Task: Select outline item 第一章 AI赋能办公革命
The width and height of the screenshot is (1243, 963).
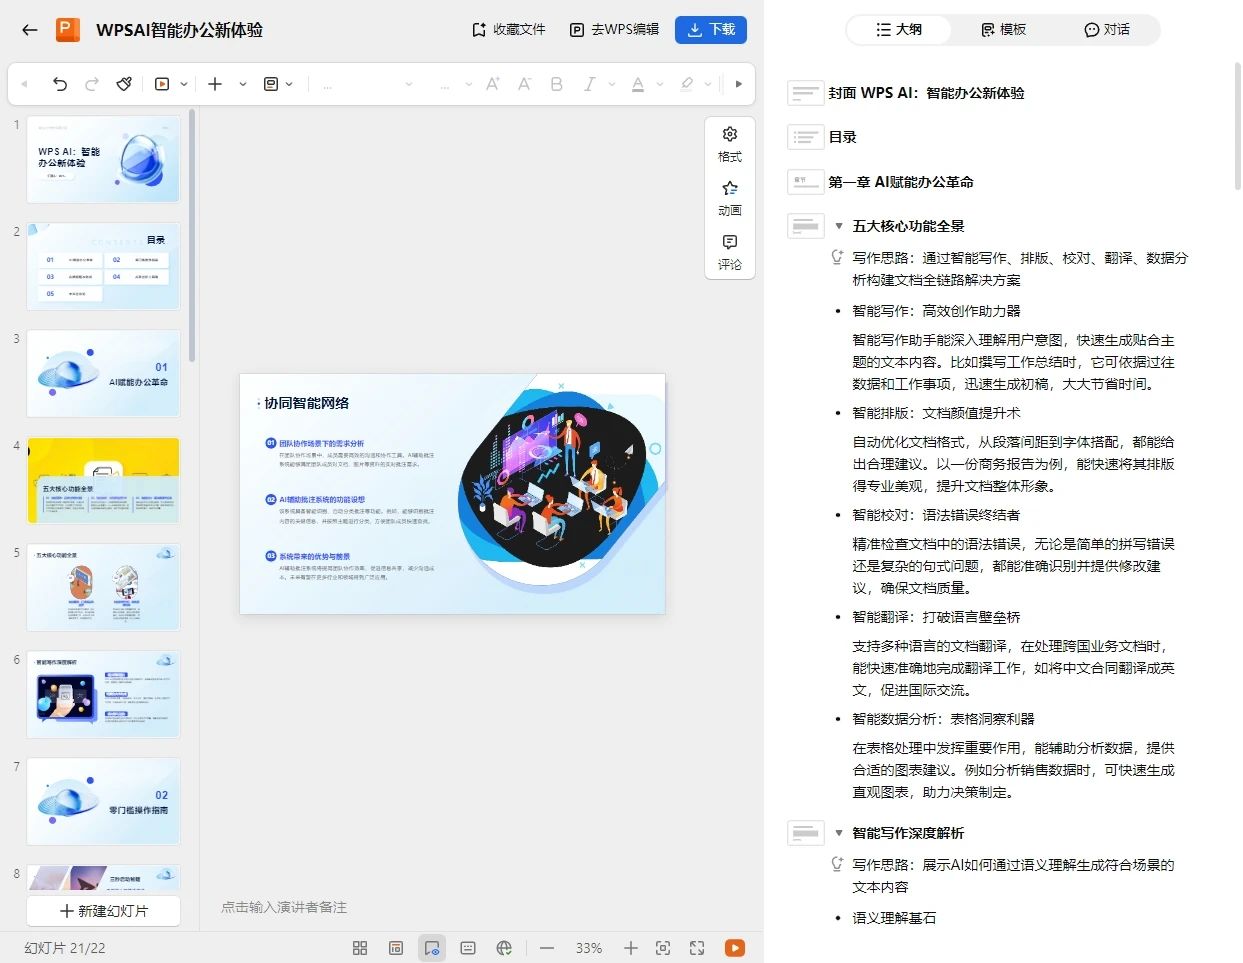Action: 900,182
